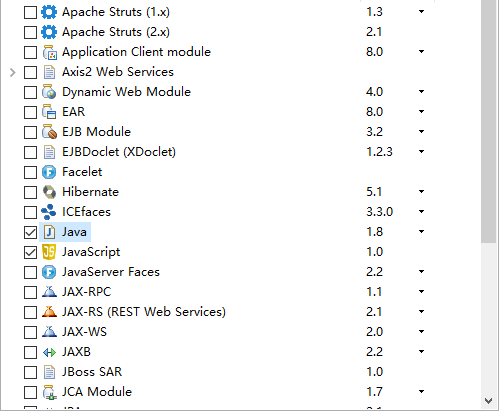Viewport: 499px width, 411px height.
Task: Enable the JAXB facet checkbox
Action: coord(30,352)
